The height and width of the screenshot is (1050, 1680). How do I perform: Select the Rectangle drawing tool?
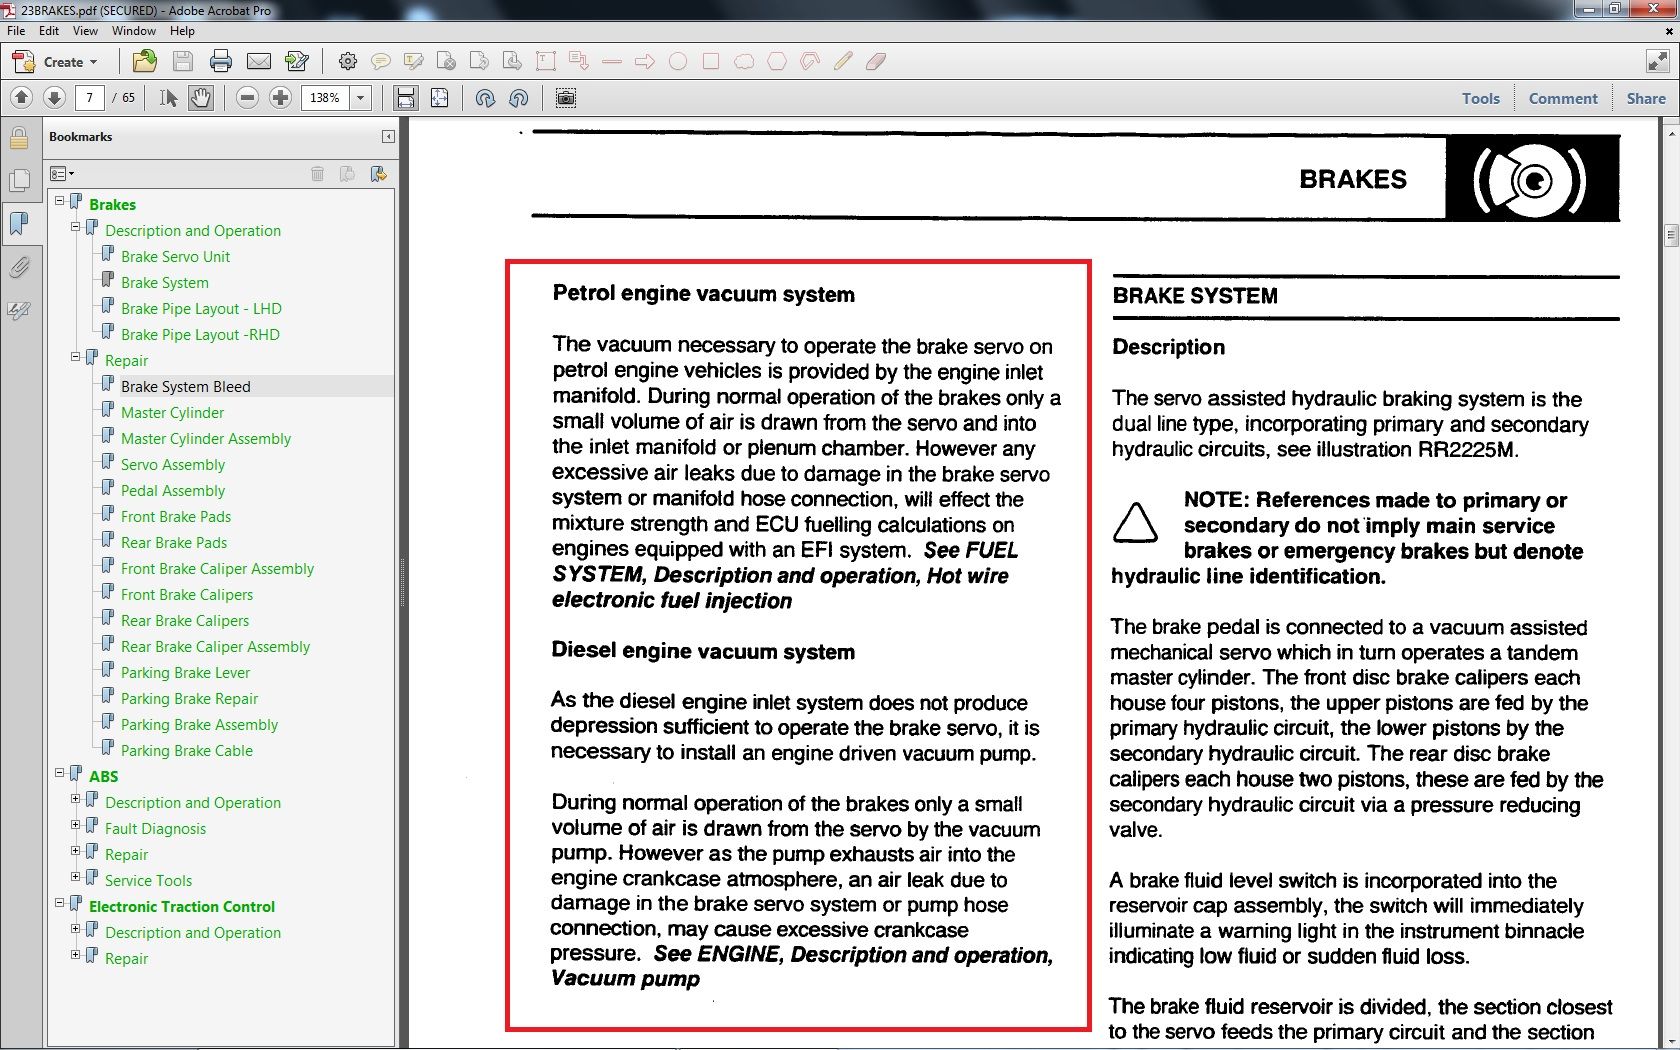coord(710,62)
